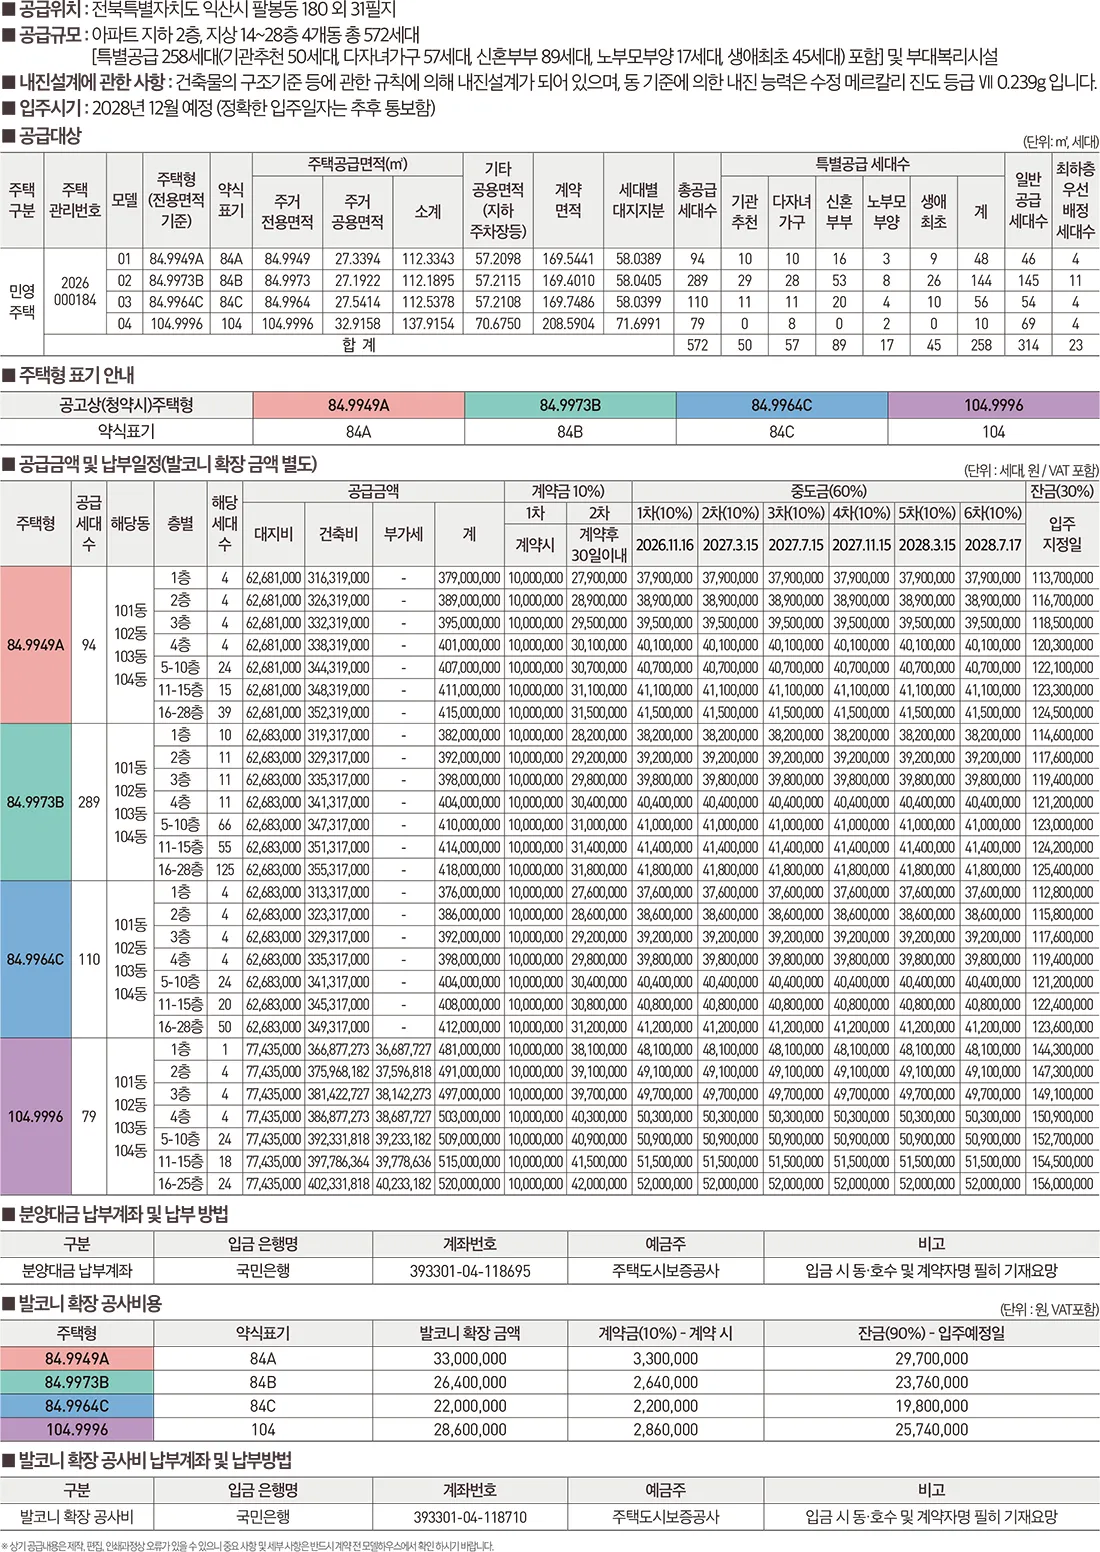Select balcony expansion amount 33,000,000
Image resolution: width=1100 pixels, height=1552 pixels.
click(x=470, y=1359)
